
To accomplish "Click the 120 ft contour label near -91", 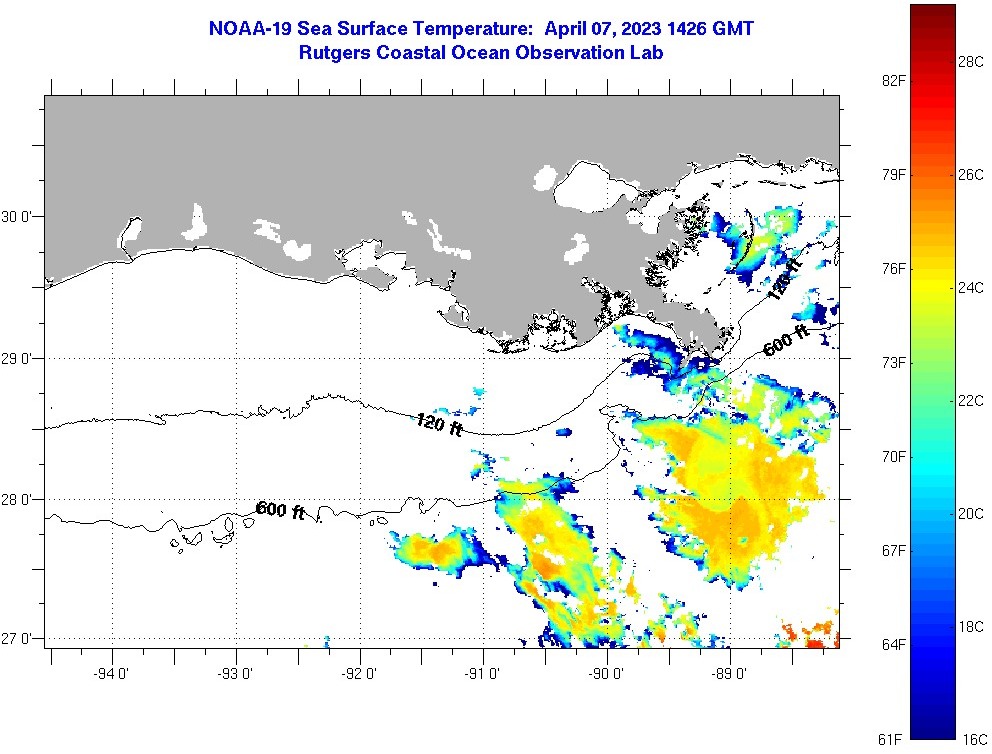I will (x=439, y=424).
